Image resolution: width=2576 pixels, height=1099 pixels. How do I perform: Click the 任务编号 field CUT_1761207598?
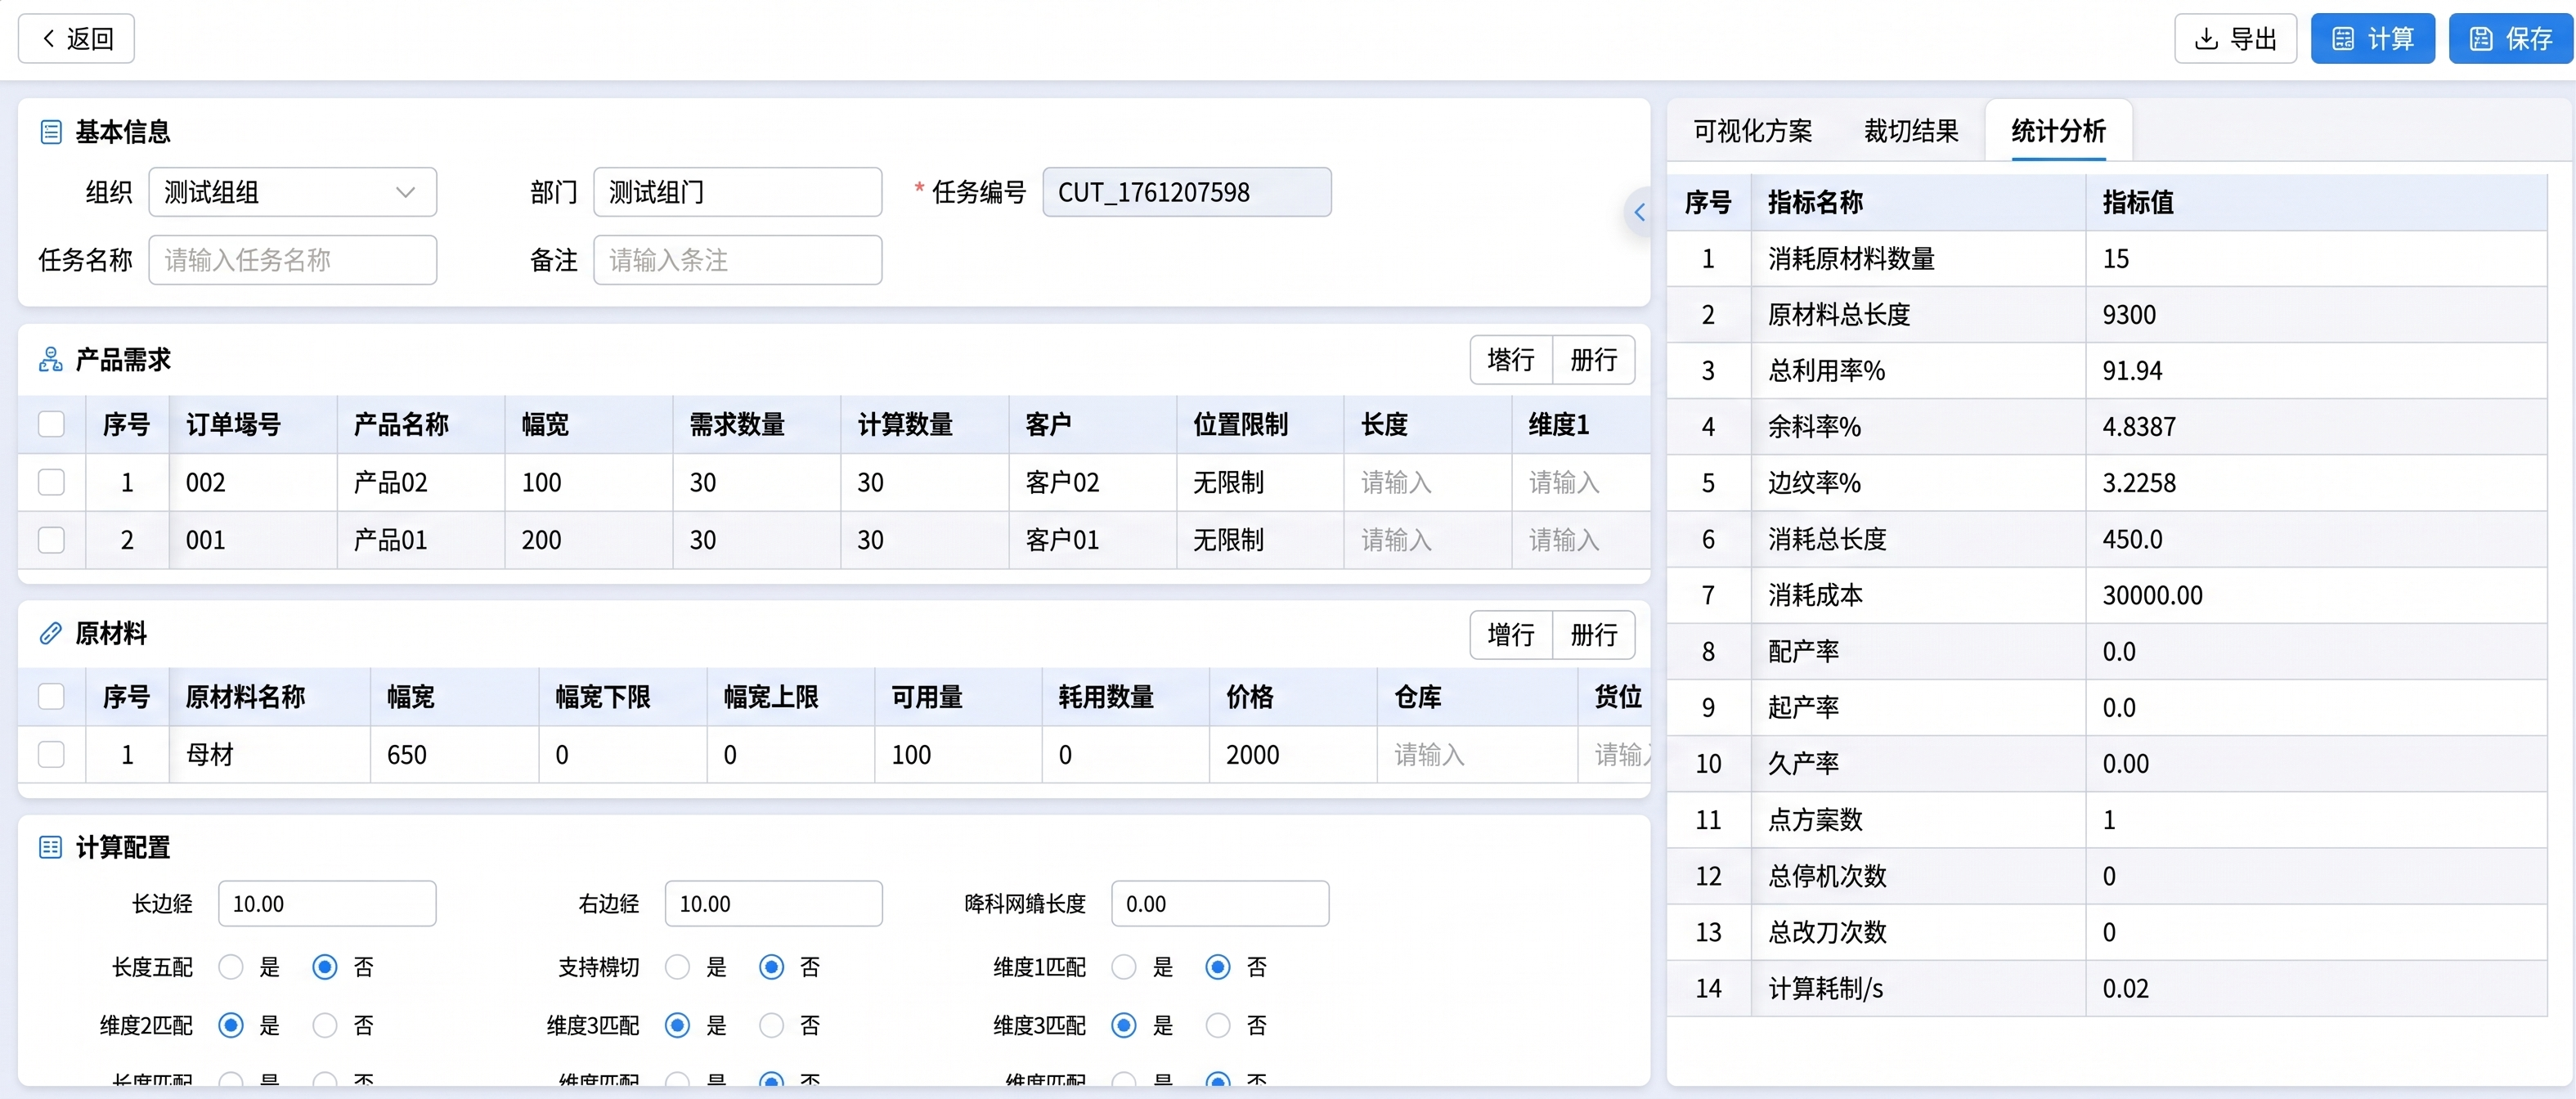[1187, 192]
